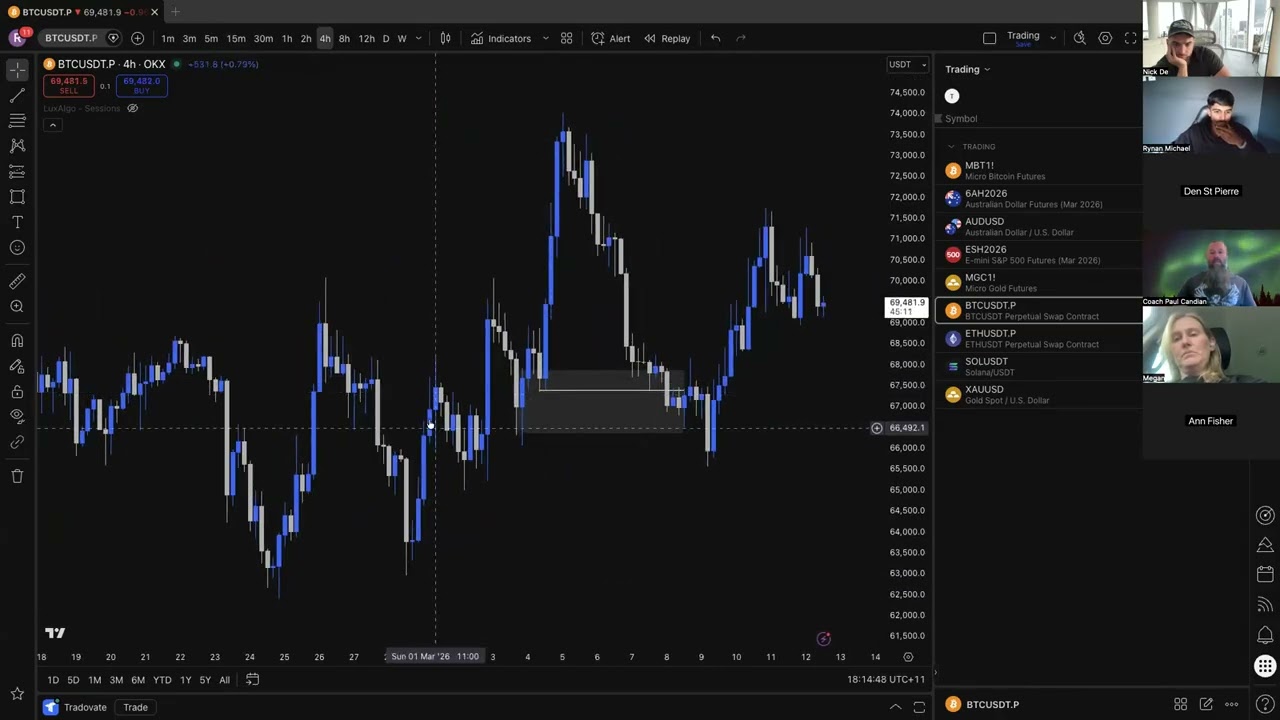Select the geometric shapes drawing tool
The height and width of the screenshot is (720, 1280).
[x=17, y=197]
